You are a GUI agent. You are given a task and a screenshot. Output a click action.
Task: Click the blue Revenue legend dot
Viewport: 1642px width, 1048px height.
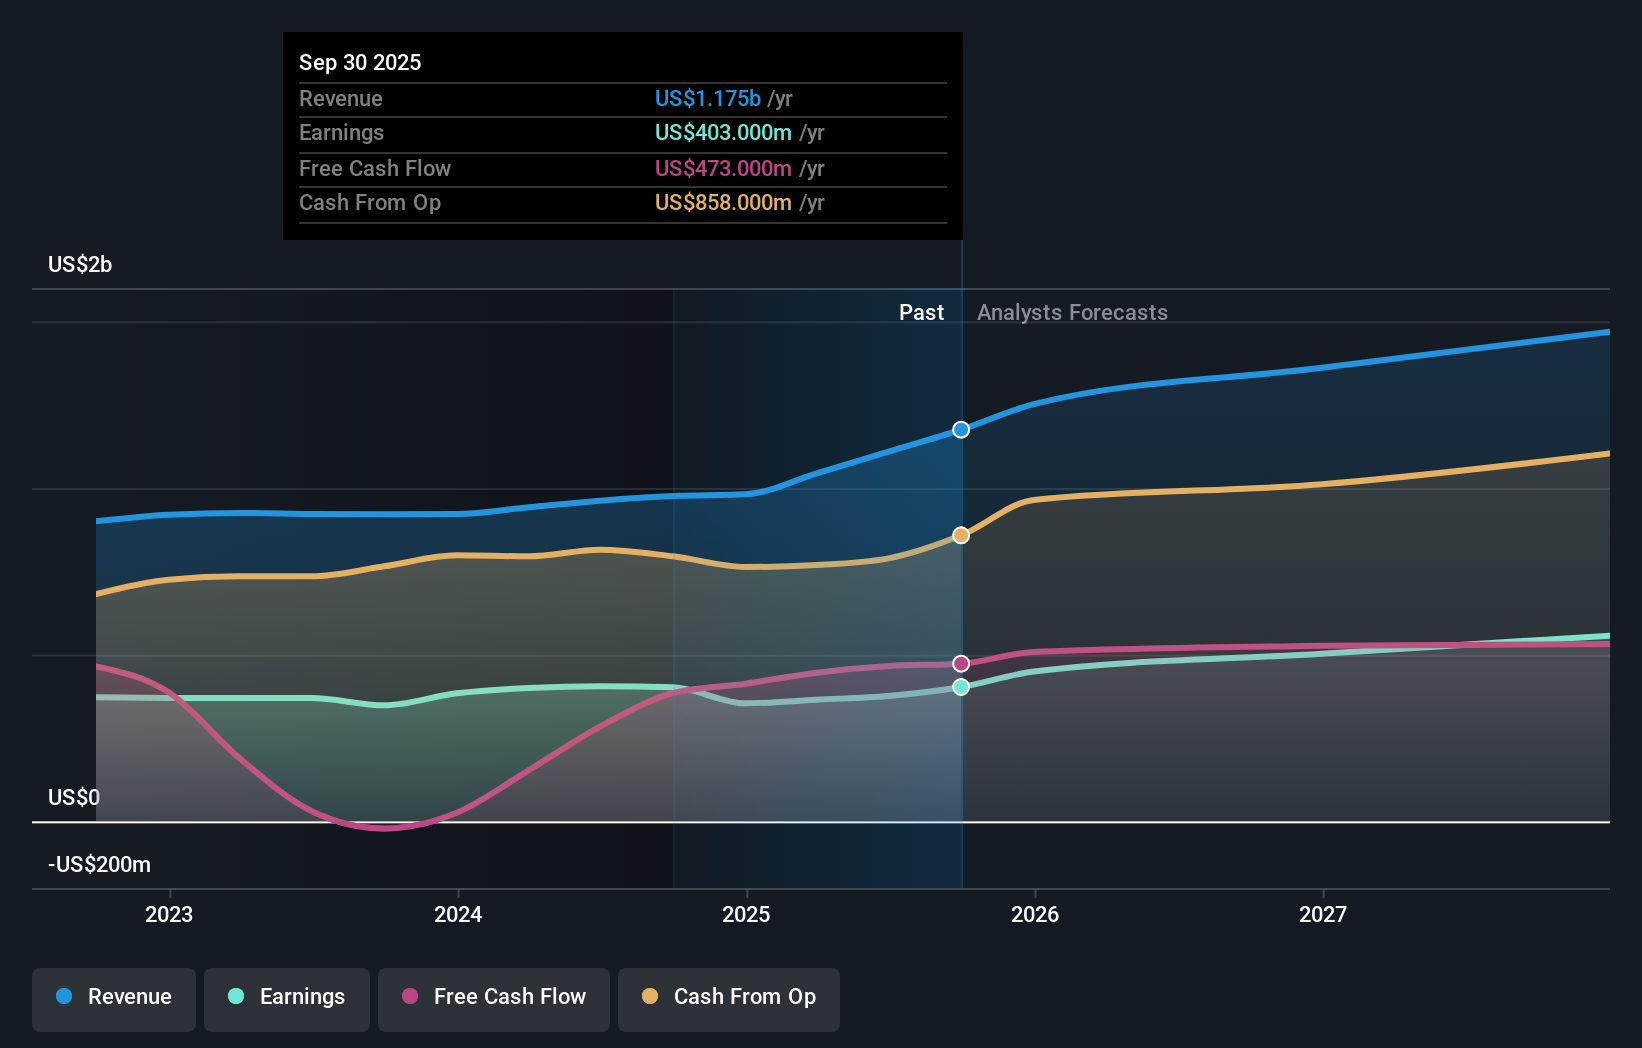[64, 997]
